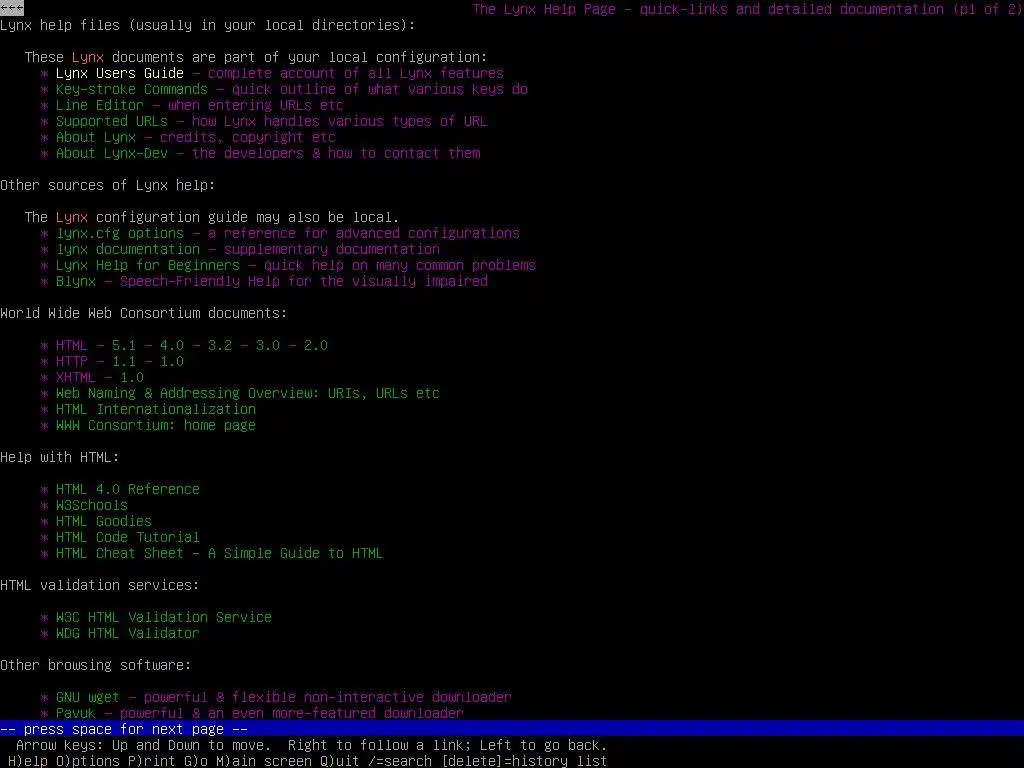This screenshot has height=768, width=1024.
Task: Open the HTML 3.2 version link
Action: 219,345
